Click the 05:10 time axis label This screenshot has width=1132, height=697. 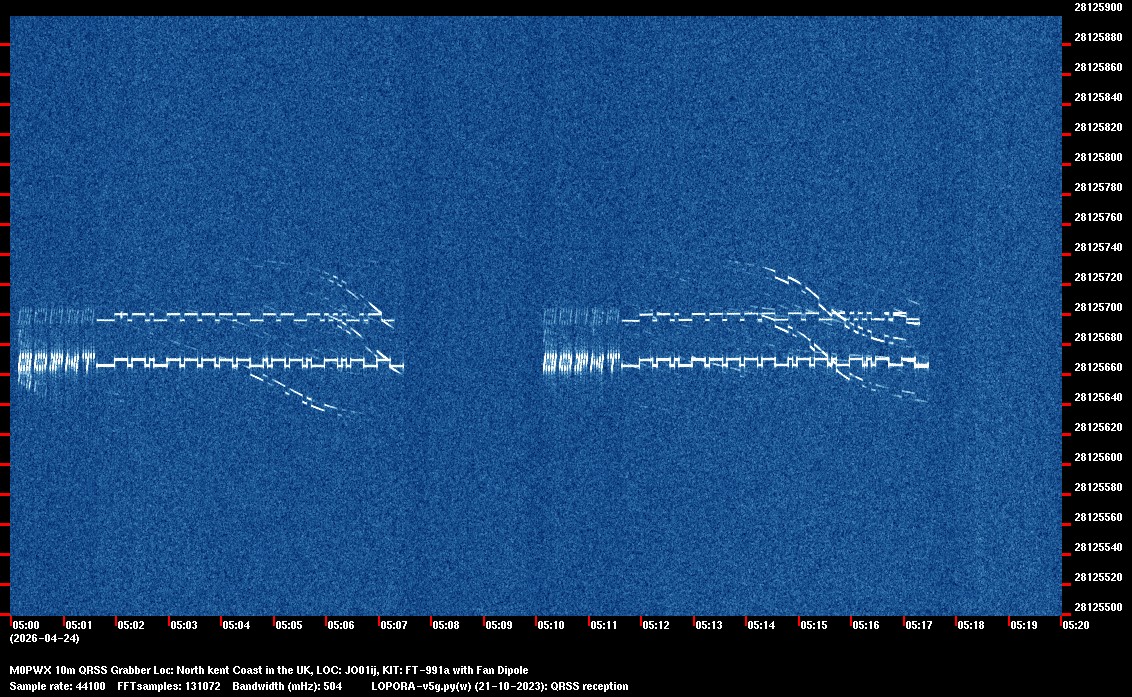tap(551, 625)
